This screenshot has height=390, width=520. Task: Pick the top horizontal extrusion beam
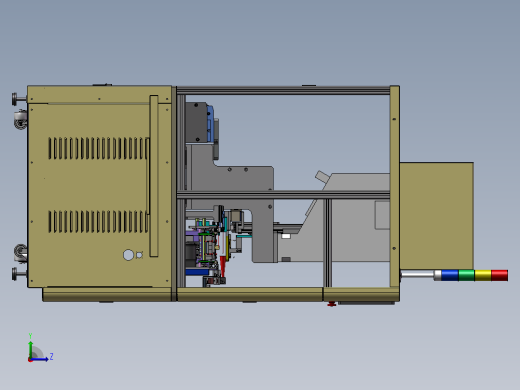click(283, 91)
